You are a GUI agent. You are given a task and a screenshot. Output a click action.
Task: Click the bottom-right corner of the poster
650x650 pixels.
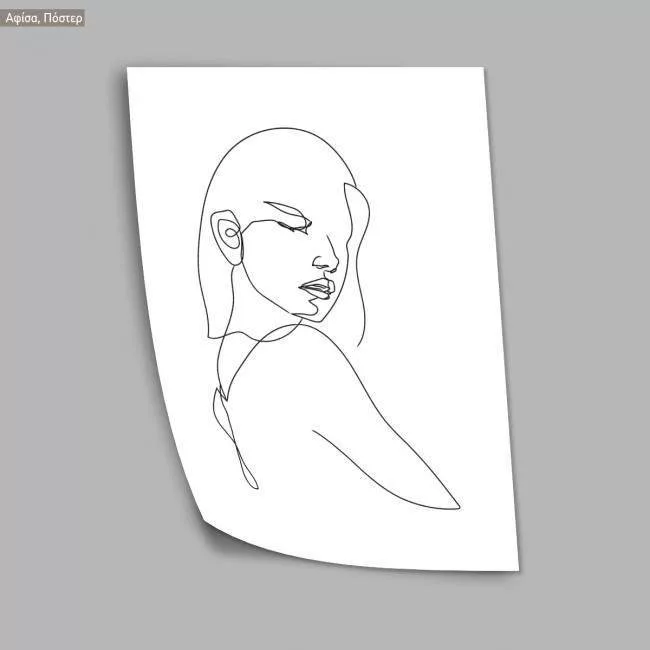pos(514,567)
